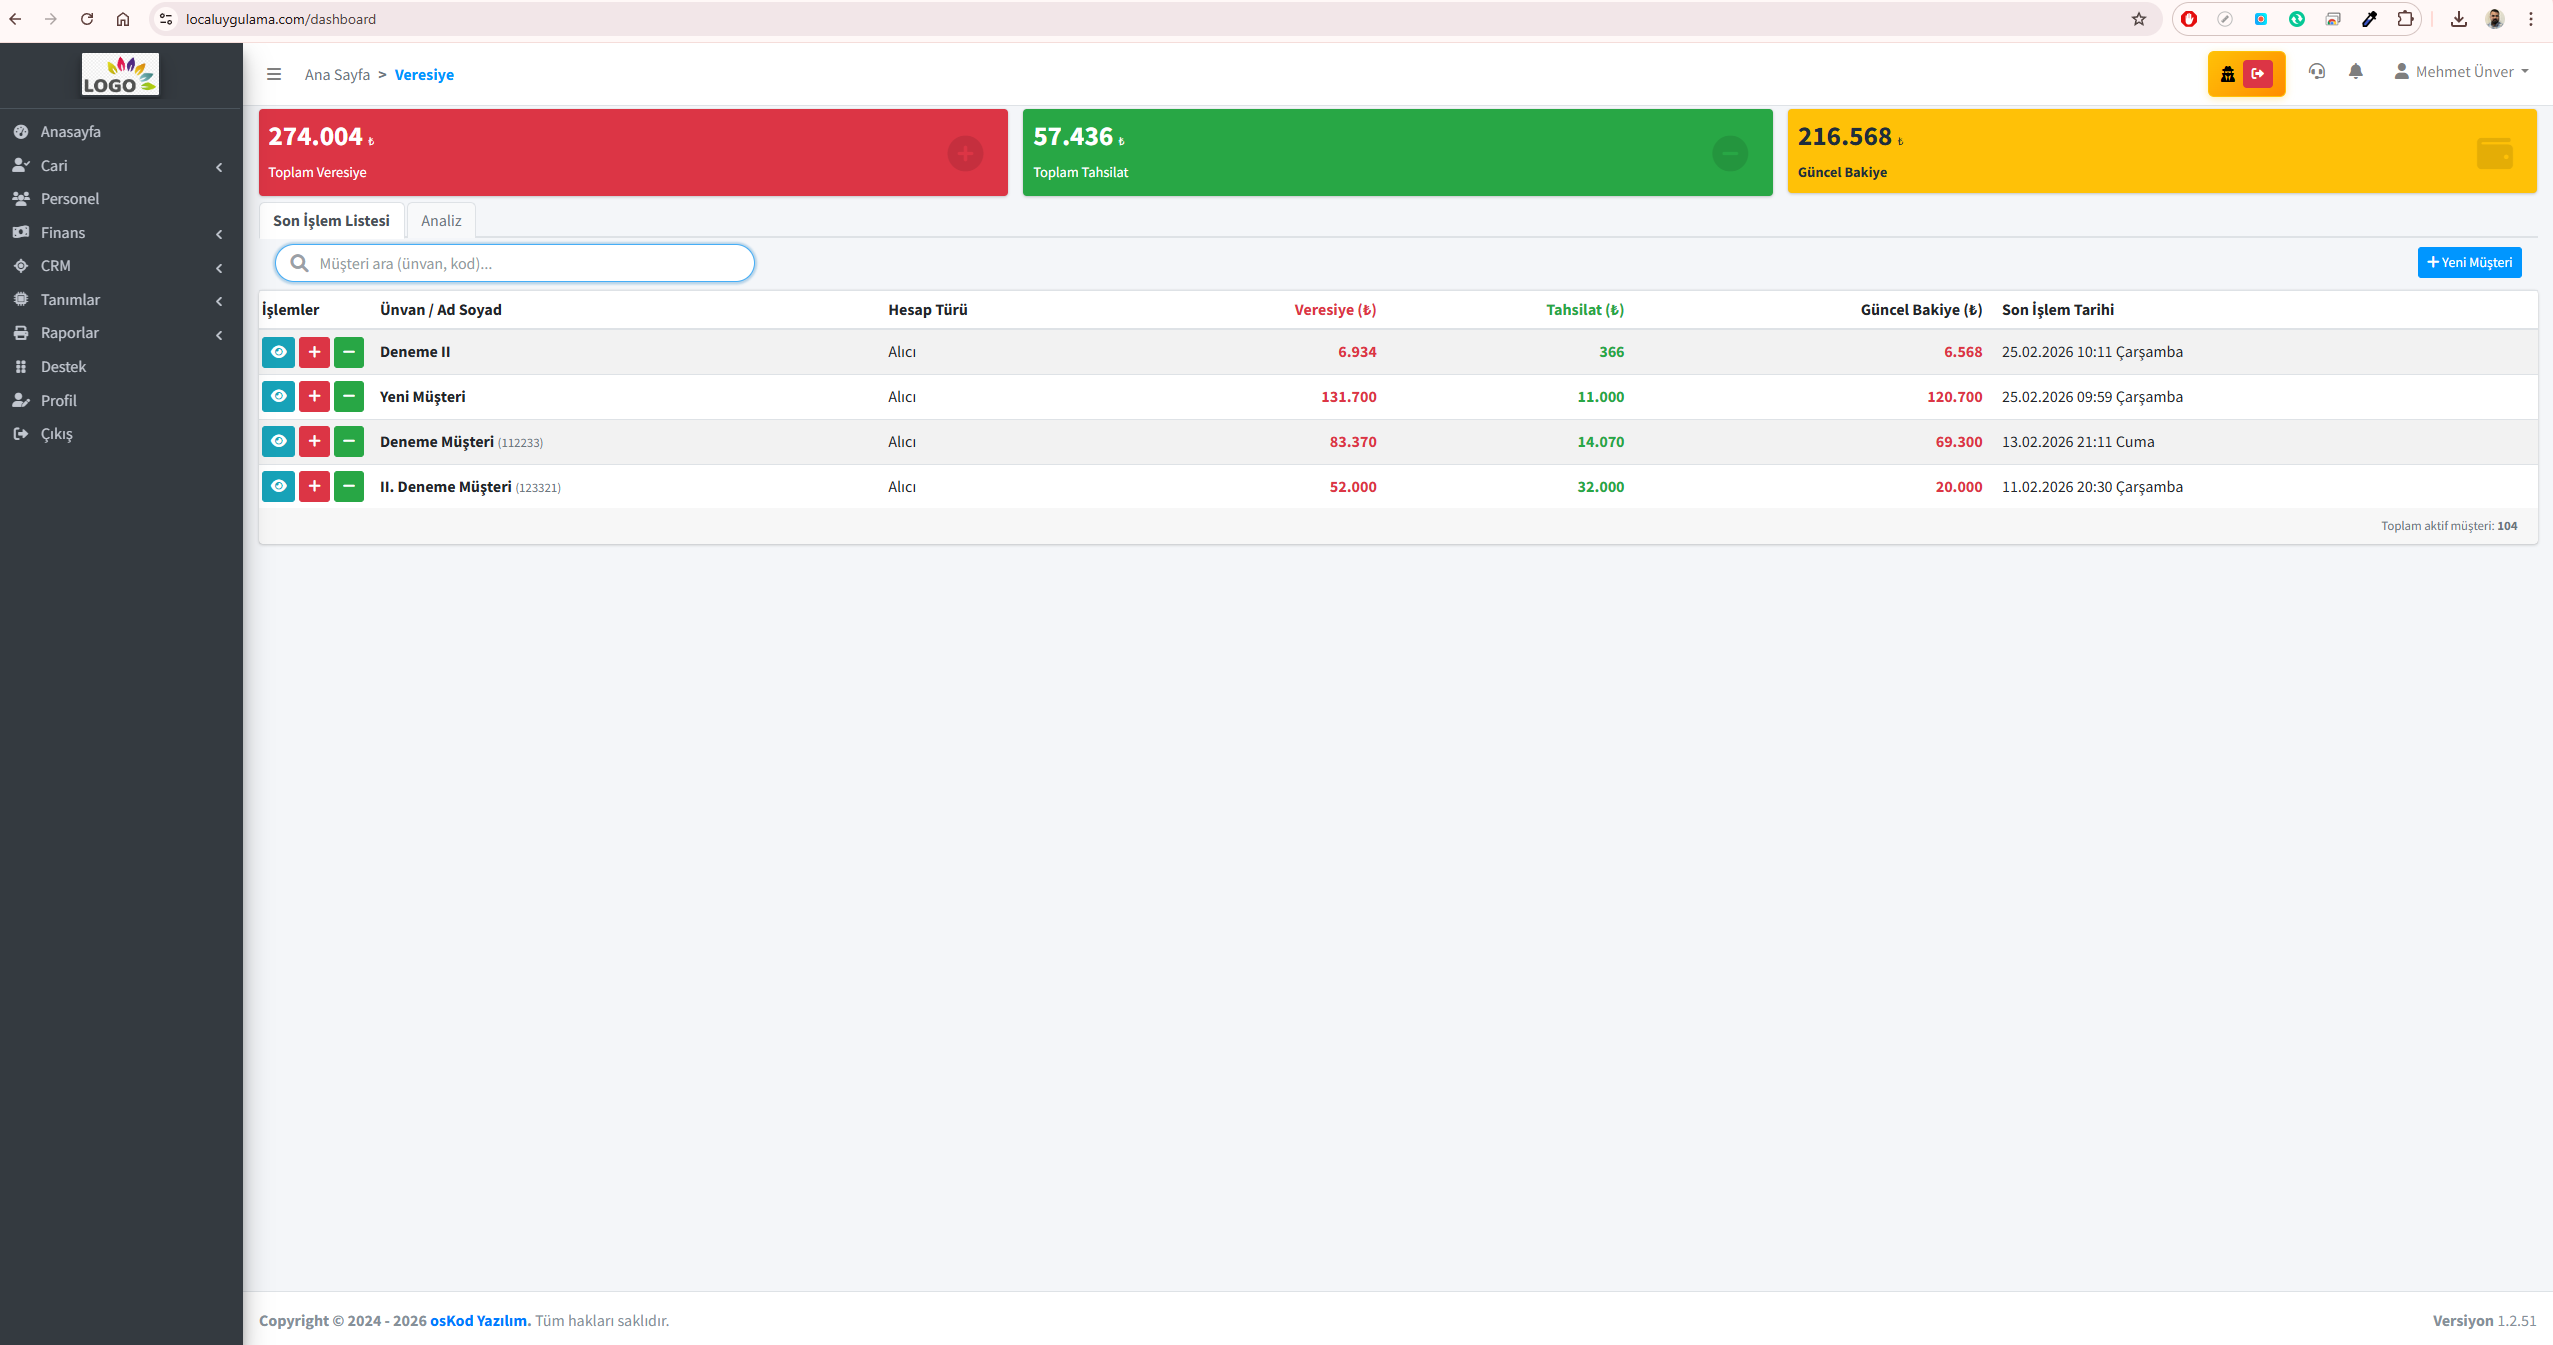Image resolution: width=2553 pixels, height=1345 pixels.
Task: Open the notifications bell icon
Action: point(2356,72)
